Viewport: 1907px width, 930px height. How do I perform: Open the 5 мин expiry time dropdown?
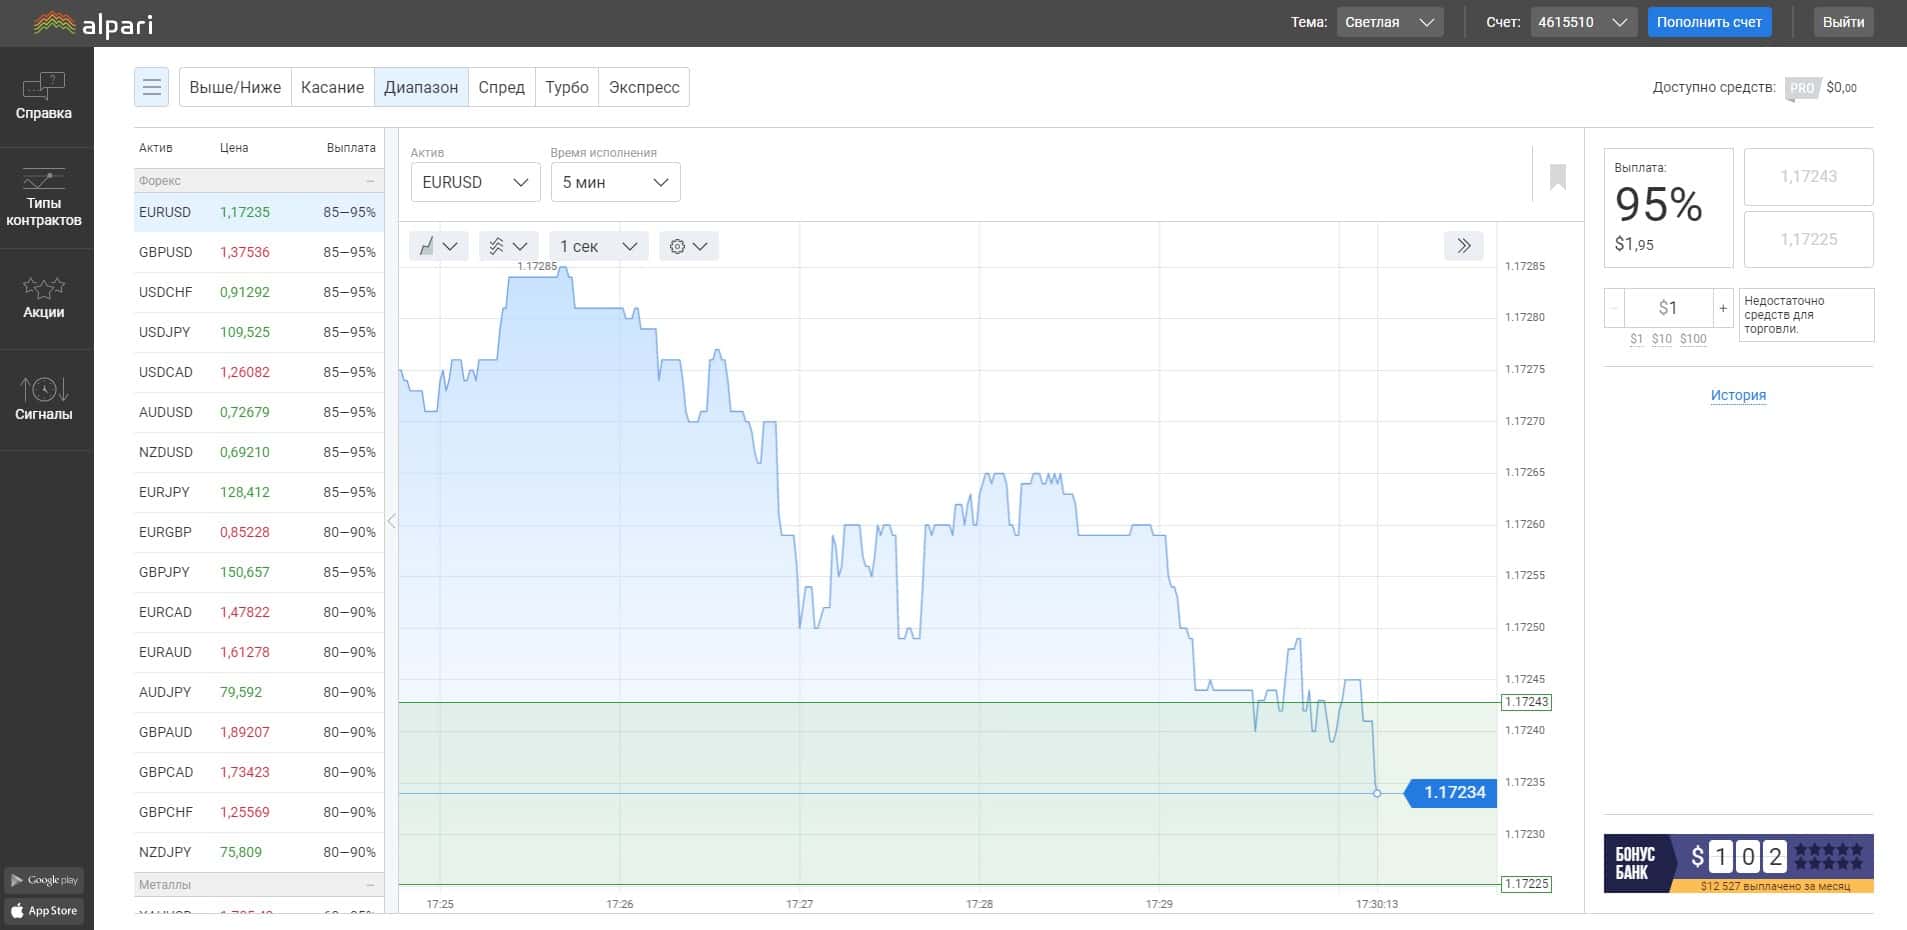click(x=615, y=182)
